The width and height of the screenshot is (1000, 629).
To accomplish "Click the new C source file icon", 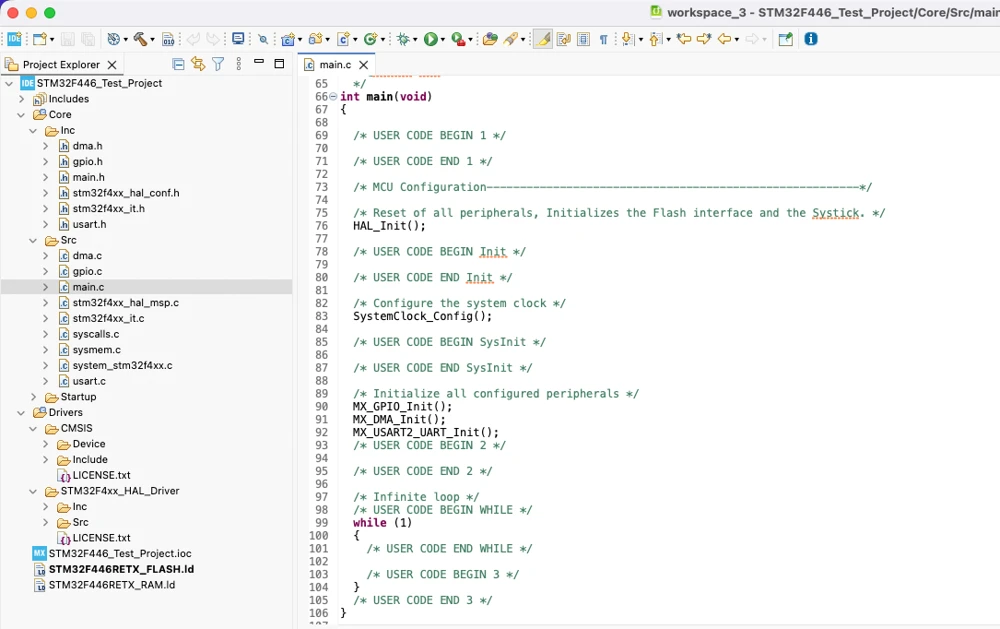I will pyautogui.click(x=343, y=39).
